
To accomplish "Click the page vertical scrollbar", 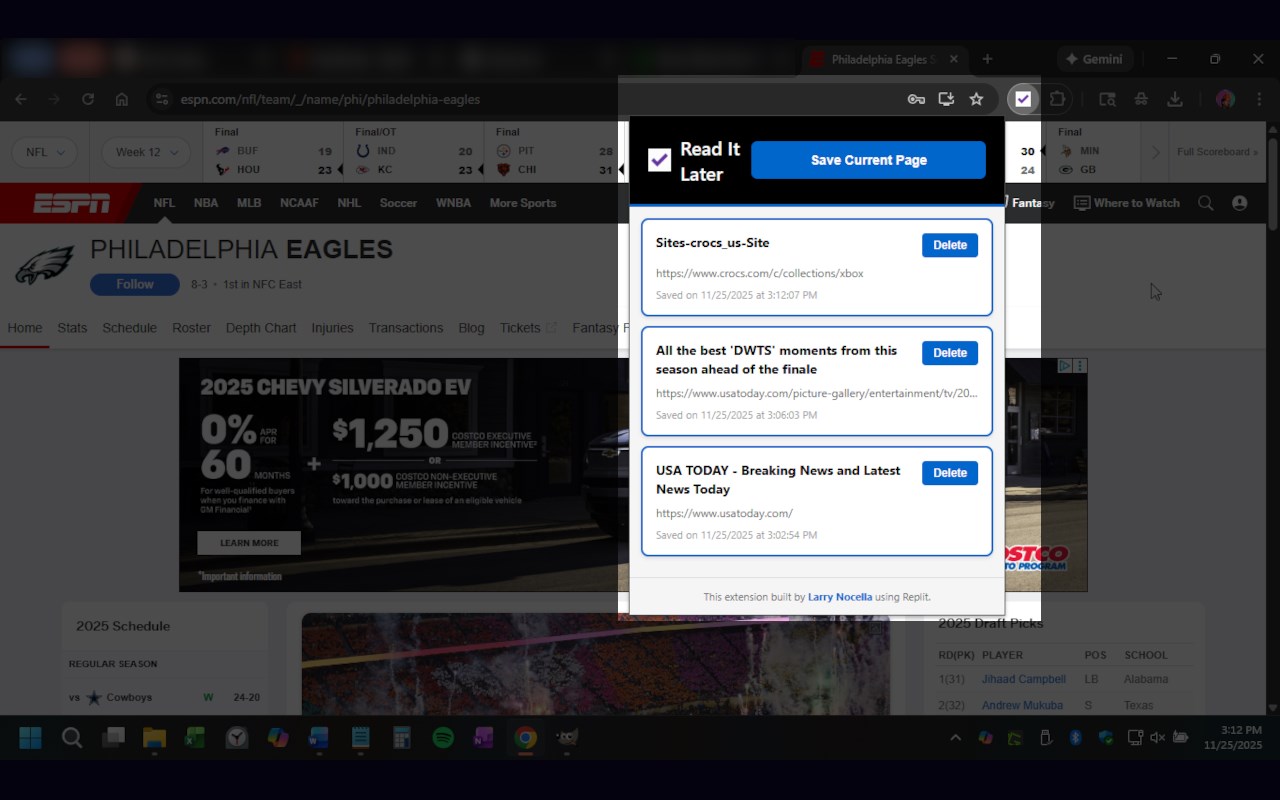I will click(1273, 185).
